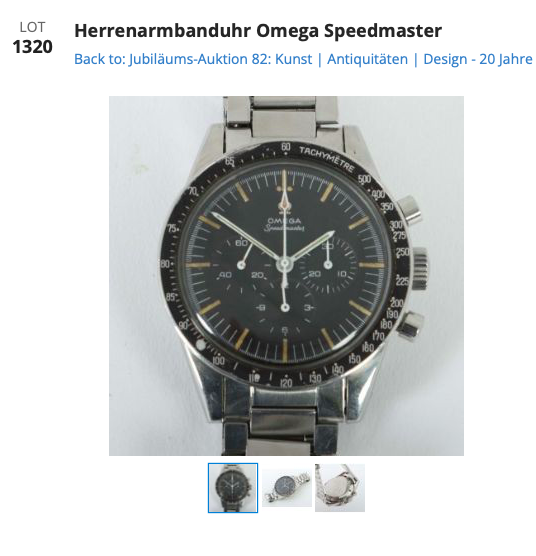Click the Antiquitäten word in the link
Image resolution: width=536 pixels, height=556 pixels.
pyautogui.click(x=367, y=59)
